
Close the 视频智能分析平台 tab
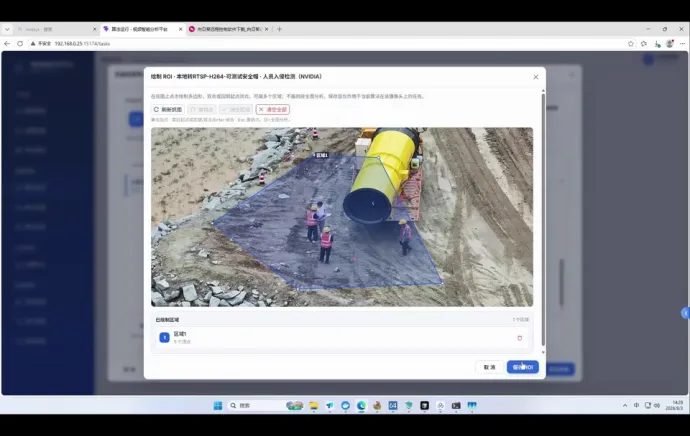(x=180, y=29)
